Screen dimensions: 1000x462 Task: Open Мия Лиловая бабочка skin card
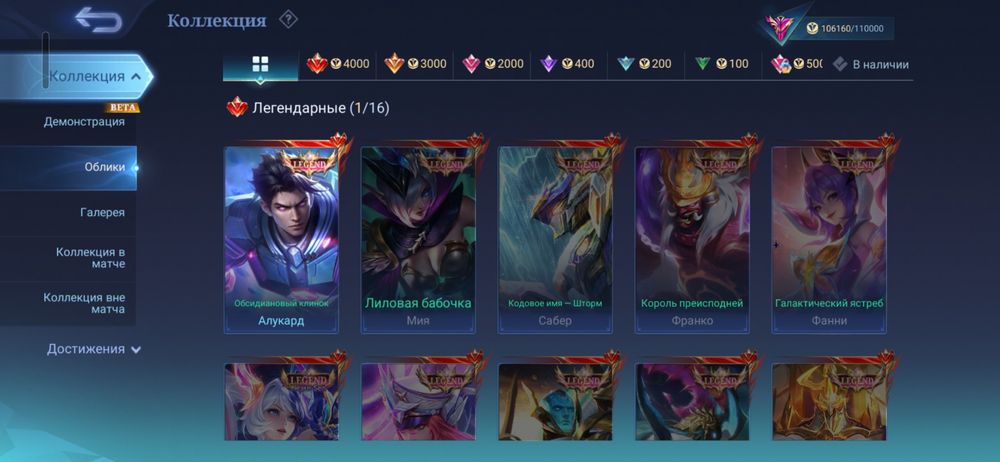click(x=418, y=240)
